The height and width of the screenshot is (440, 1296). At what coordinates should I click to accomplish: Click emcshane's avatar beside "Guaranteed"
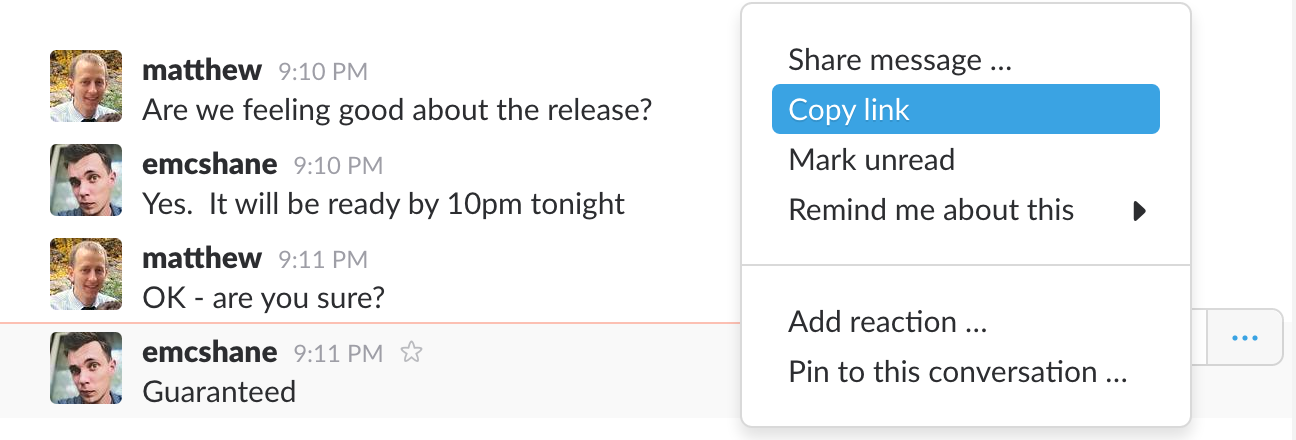click(86, 368)
